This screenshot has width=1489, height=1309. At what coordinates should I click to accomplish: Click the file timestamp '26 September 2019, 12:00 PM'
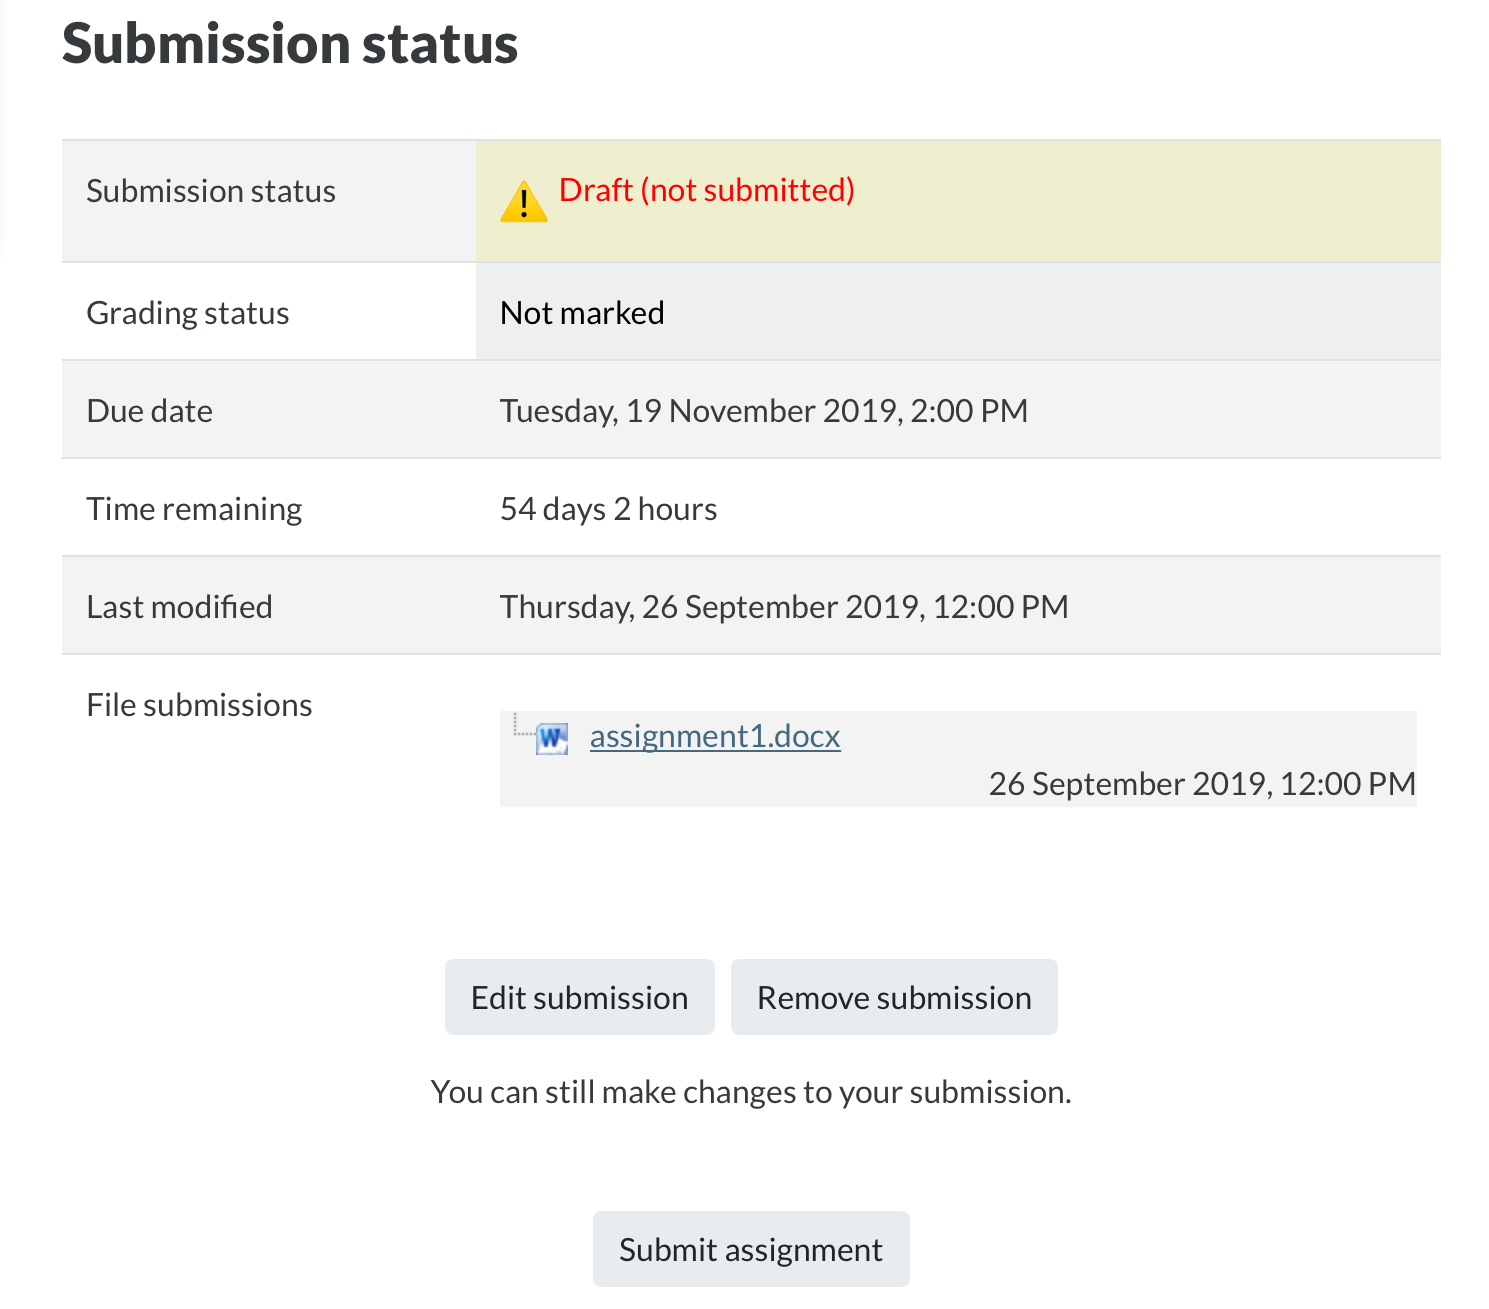tap(1202, 784)
